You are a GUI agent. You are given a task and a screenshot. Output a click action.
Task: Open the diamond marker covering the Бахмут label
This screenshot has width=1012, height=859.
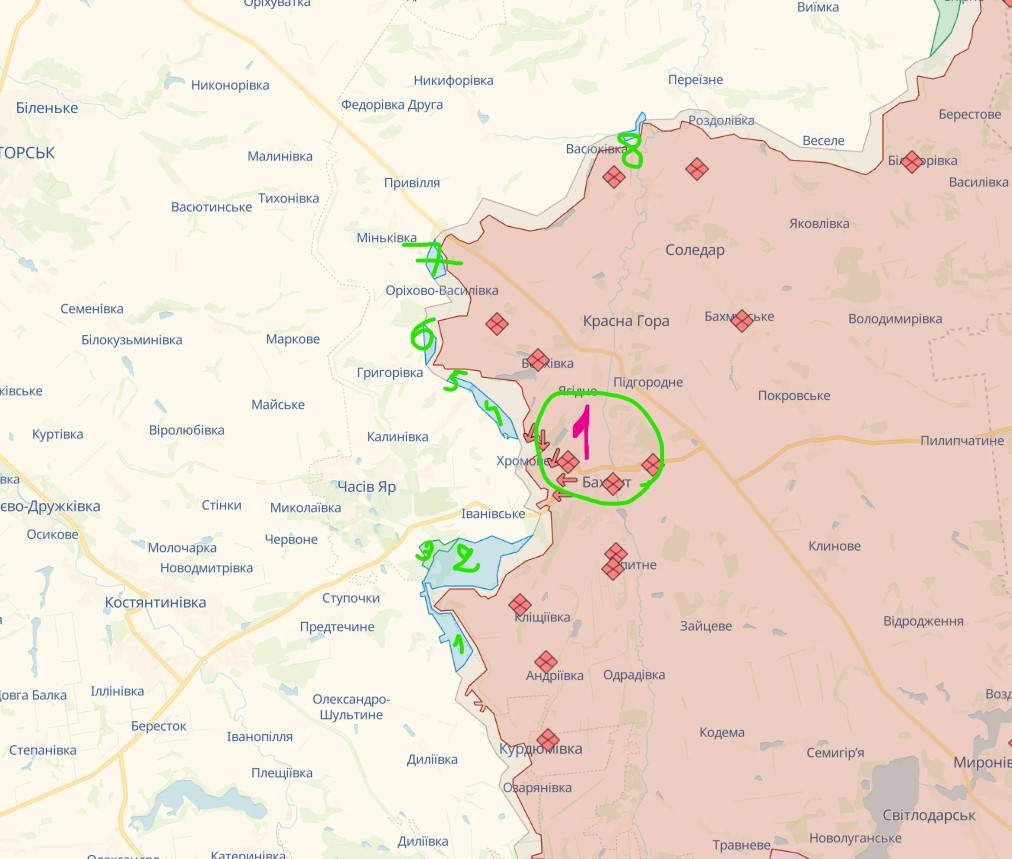coord(612,483)
